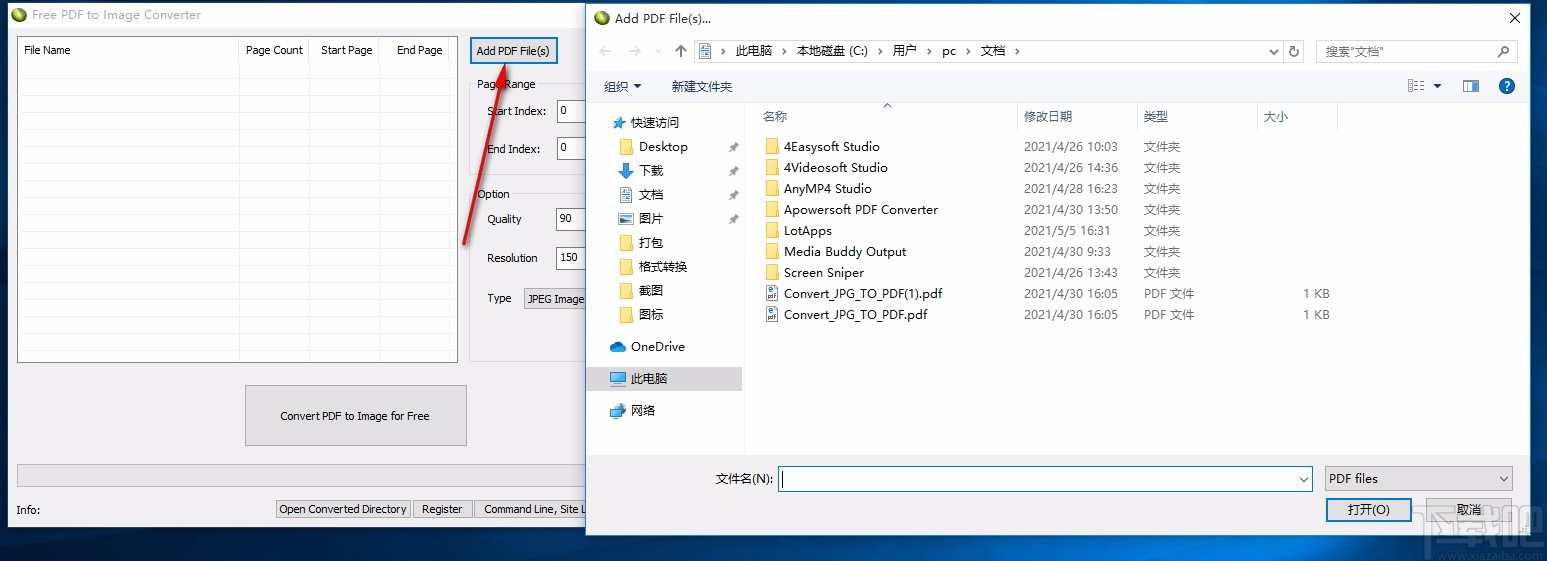Open the dialog help icon

[1507, 87]
